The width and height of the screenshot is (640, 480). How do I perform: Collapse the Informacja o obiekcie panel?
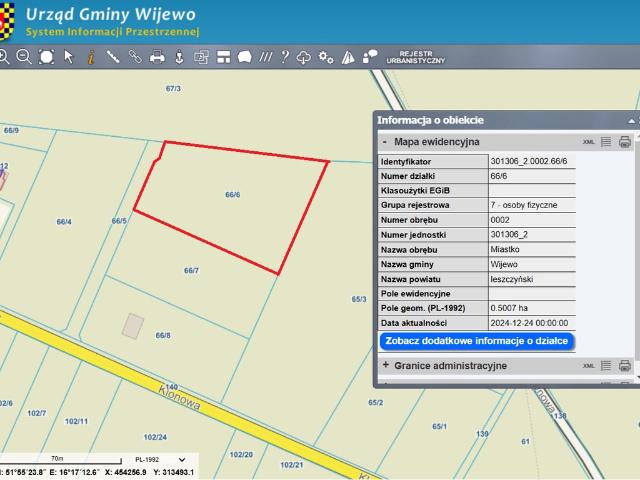[x=631, y=120]
